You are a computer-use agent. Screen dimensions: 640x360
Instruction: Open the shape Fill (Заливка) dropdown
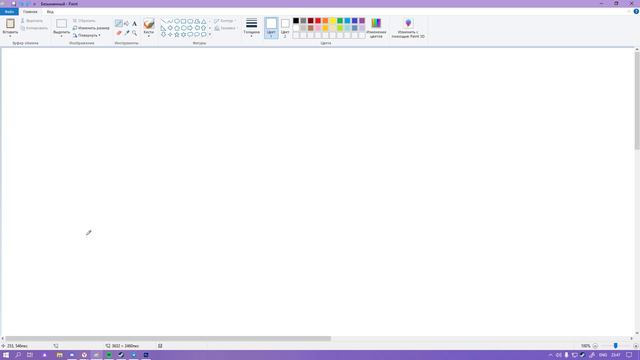tap(225, 28)
